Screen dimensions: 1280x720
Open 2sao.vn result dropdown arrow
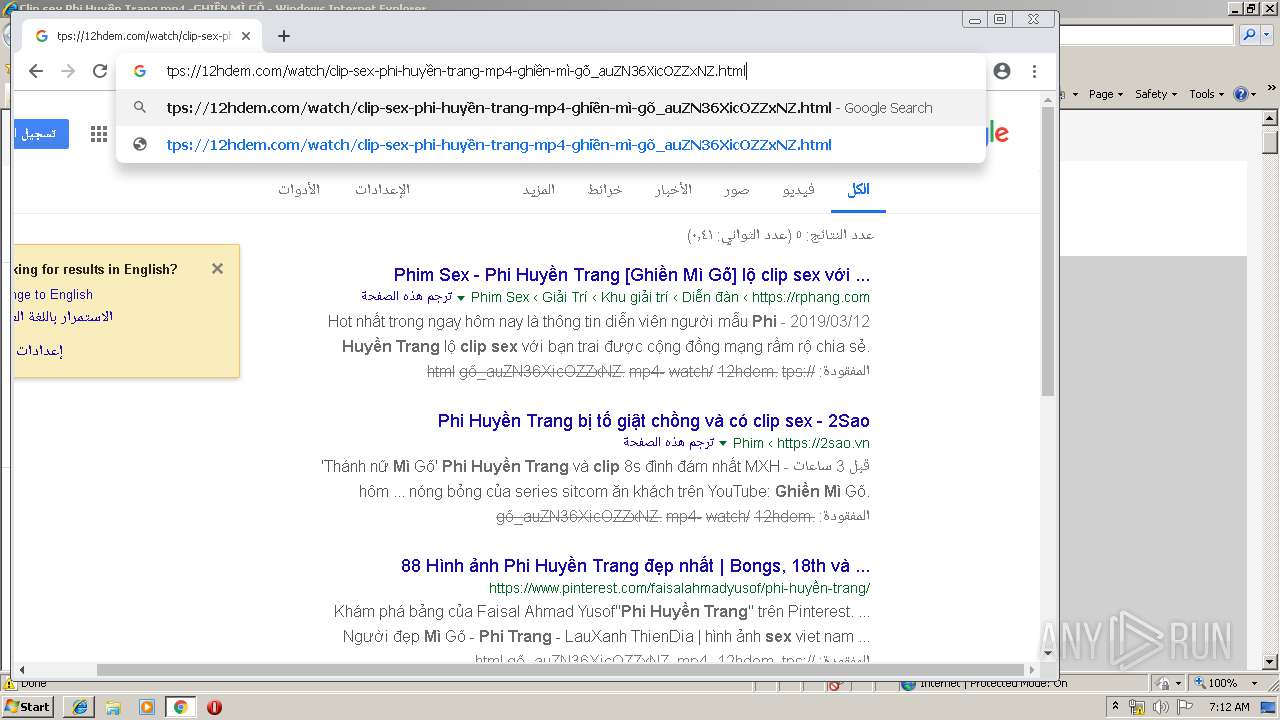(723, 443)
